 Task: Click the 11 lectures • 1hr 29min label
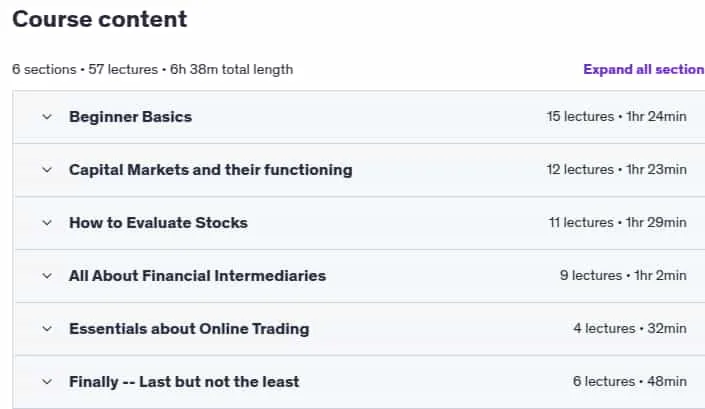click(x=617, y=222)
